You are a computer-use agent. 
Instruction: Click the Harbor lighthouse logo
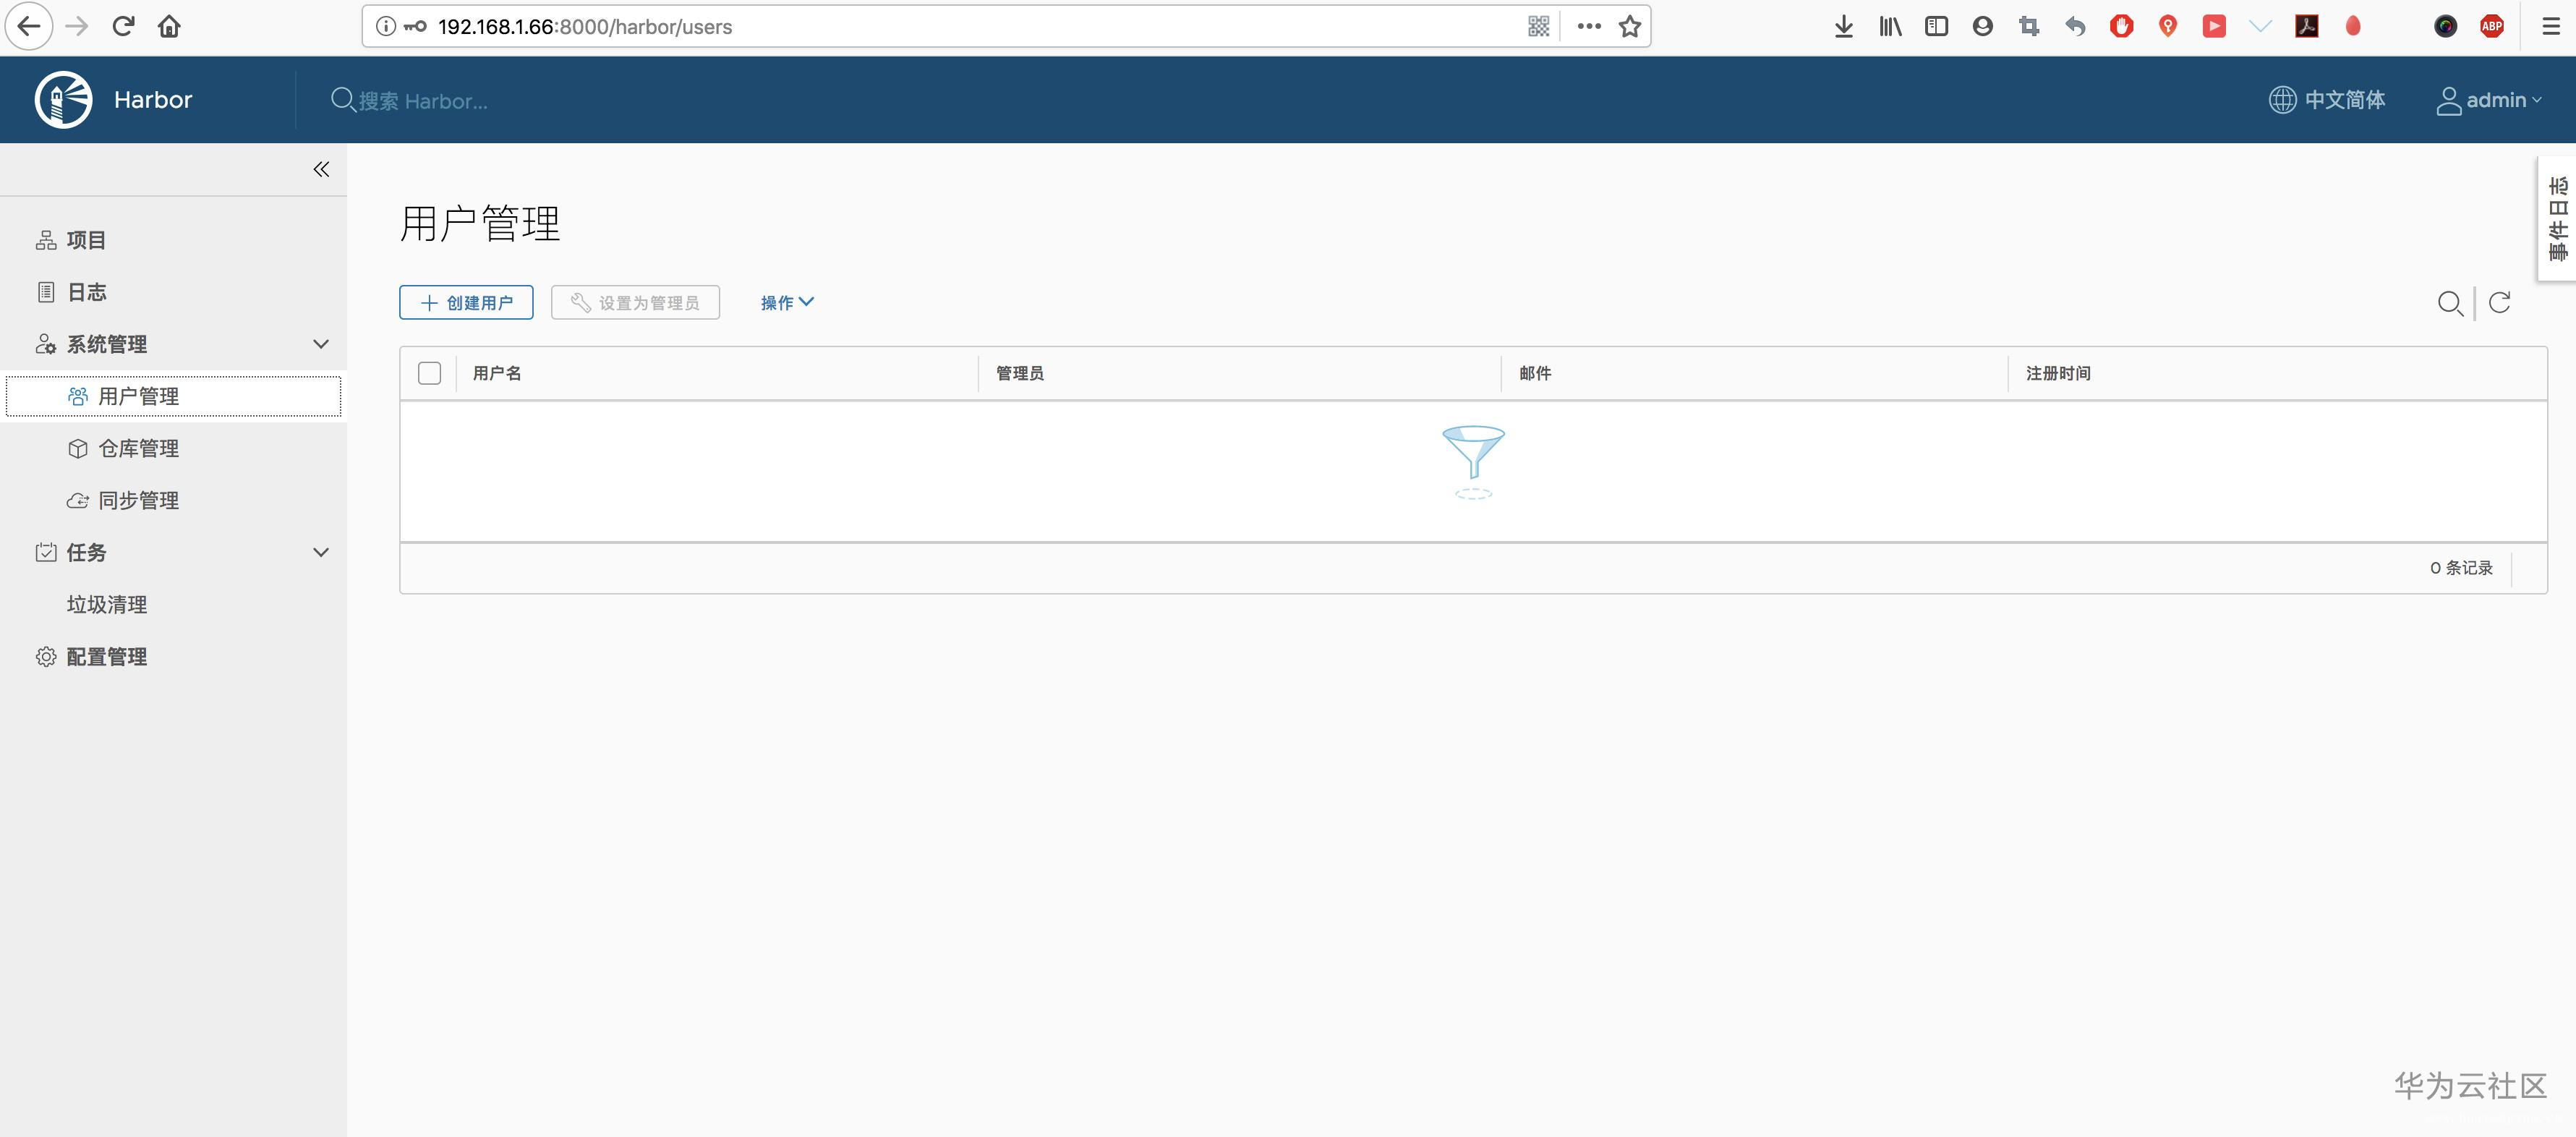[63, 99]
